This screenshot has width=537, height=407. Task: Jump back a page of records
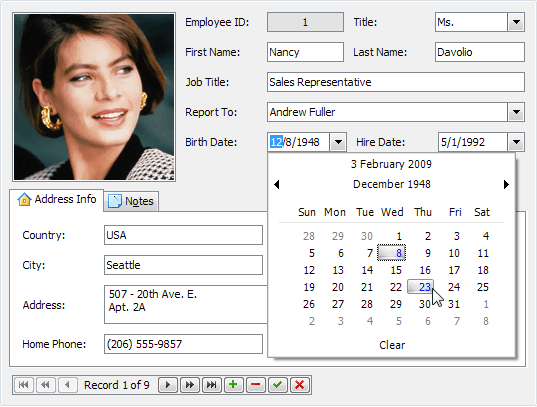[45, 385]
